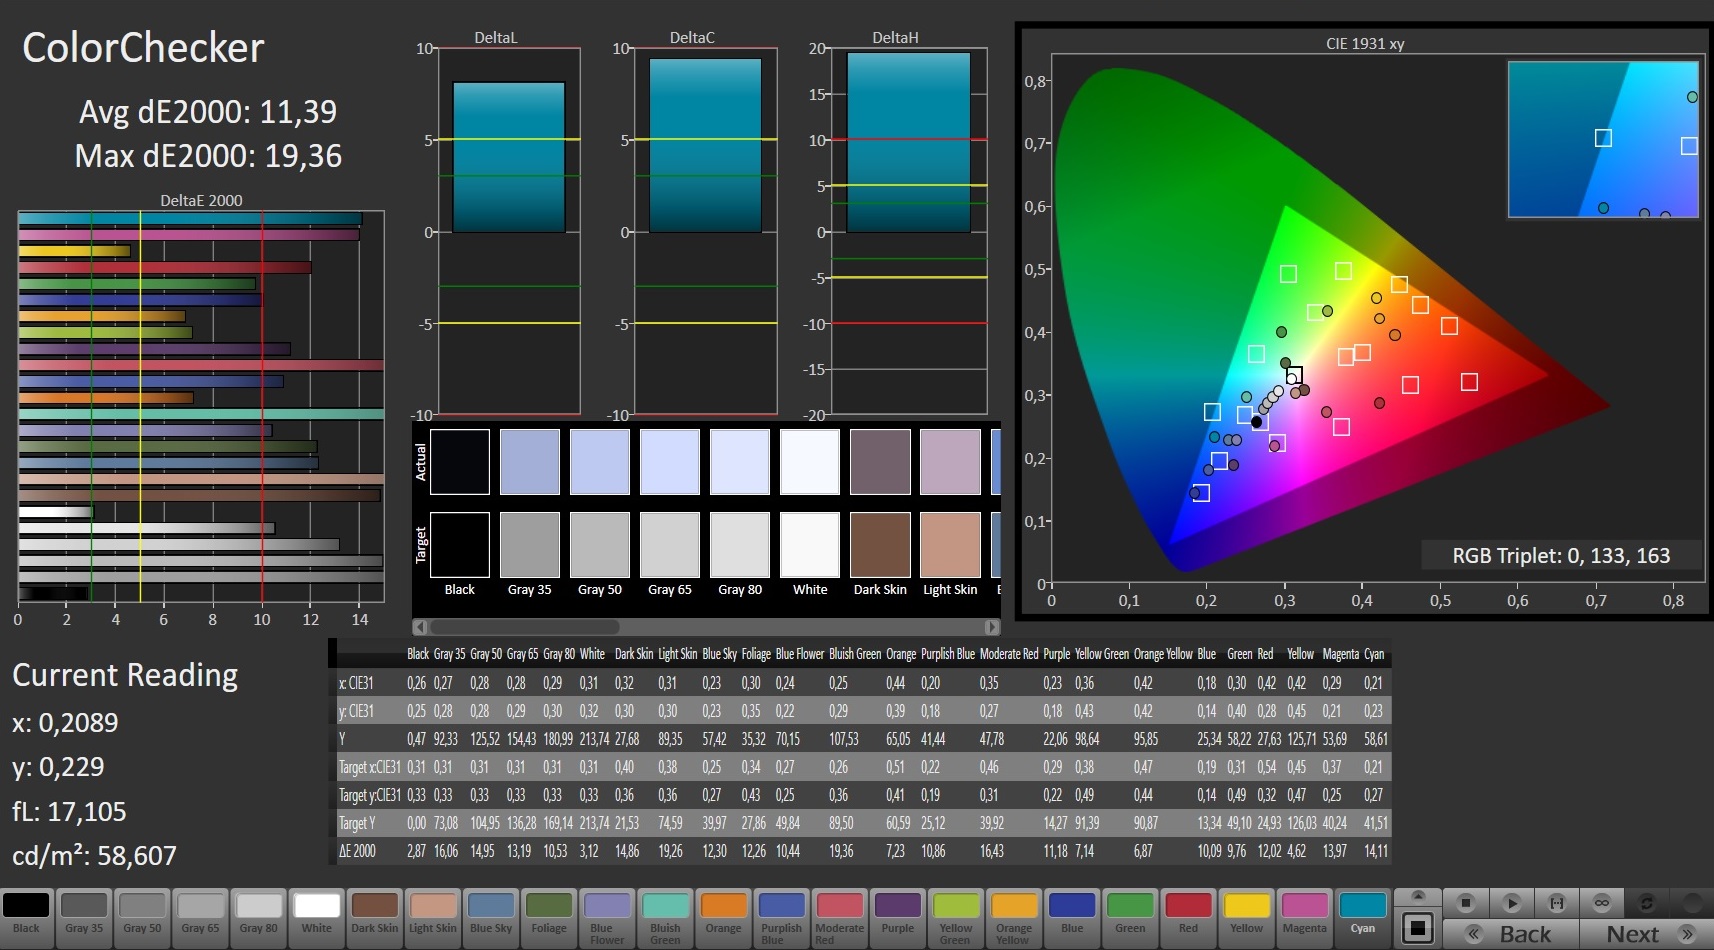Click the stop measurement icon
The height and width of the screenshot is (950, 1714).
[x=1465, y=903]
